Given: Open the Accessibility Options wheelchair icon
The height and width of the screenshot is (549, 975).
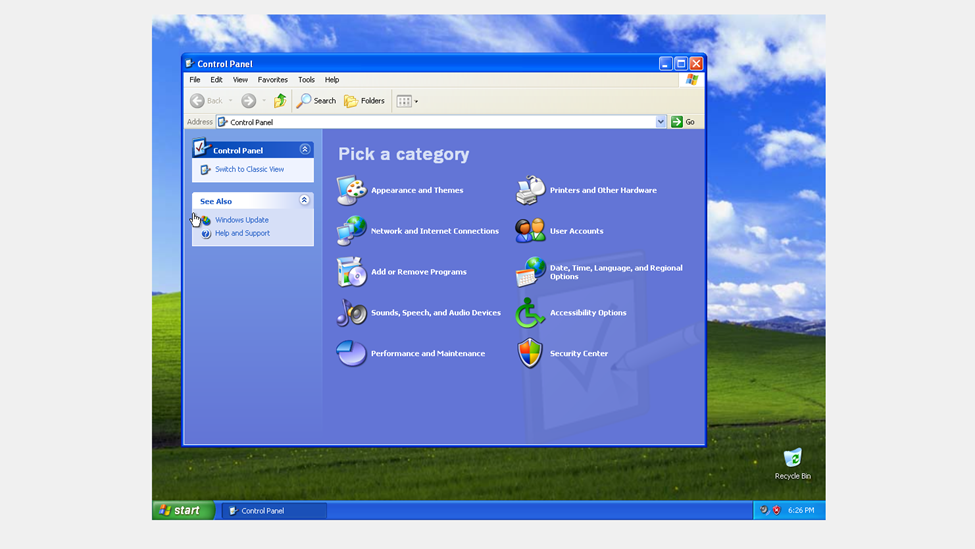Looking at the screenshot, I should (530, 313).
